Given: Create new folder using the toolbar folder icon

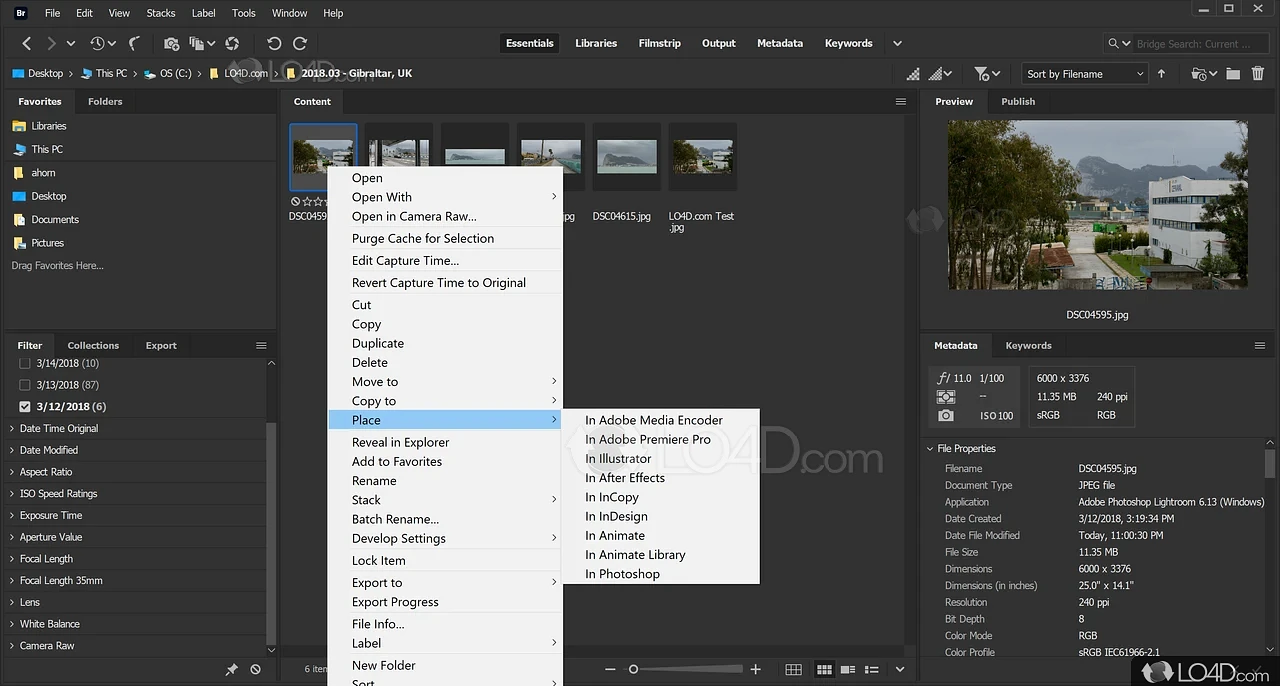Looking at the screenshot, I should click(x=1232, y=74).
